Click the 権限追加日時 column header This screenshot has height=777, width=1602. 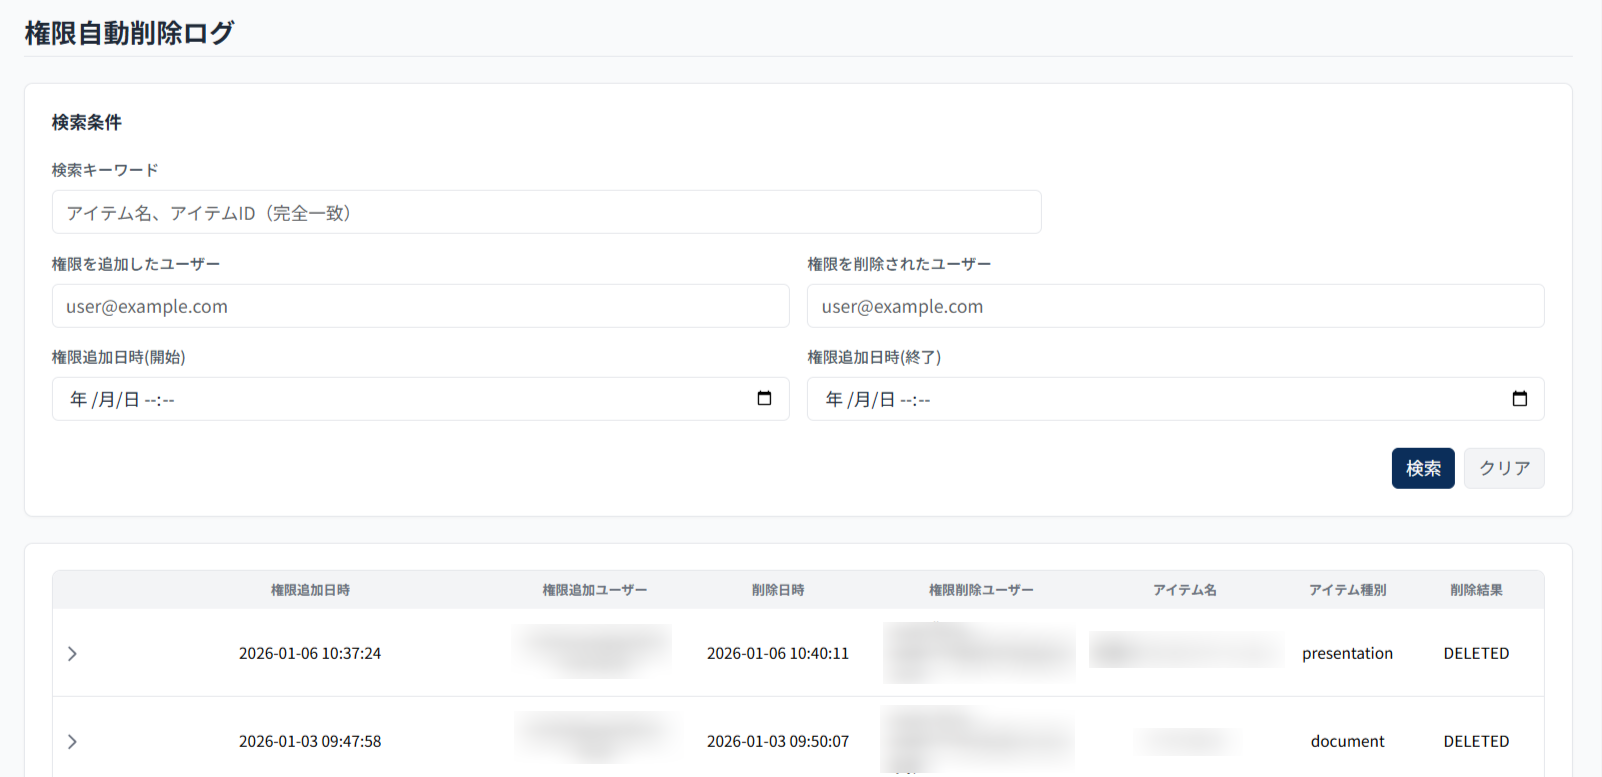(310, 591)
